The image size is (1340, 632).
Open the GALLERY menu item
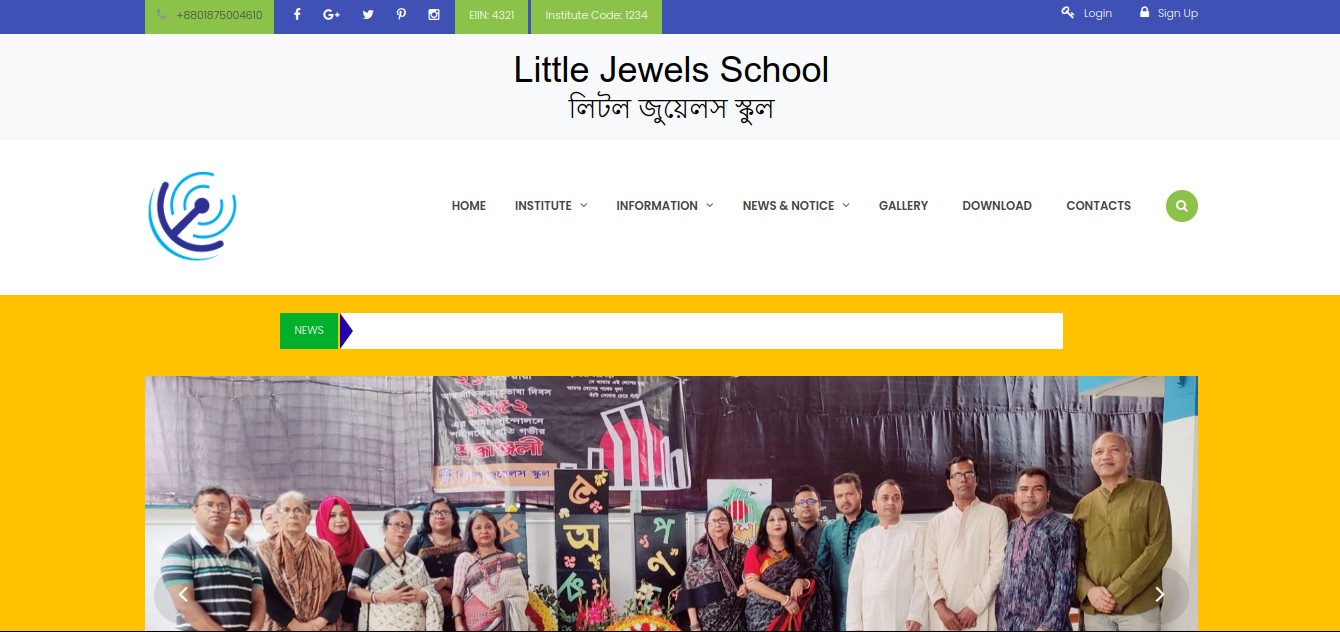pos(904,206)
